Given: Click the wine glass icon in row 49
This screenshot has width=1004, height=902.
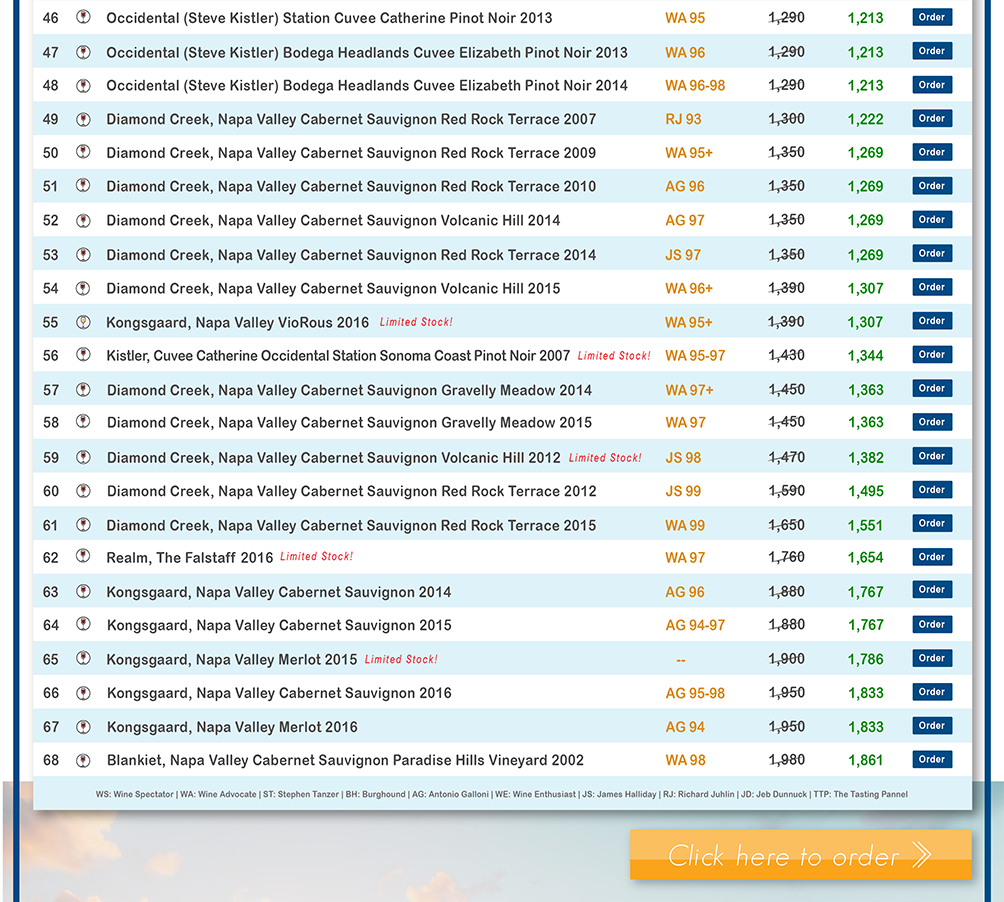Looking at the screenshot, I should coord(83,119).
